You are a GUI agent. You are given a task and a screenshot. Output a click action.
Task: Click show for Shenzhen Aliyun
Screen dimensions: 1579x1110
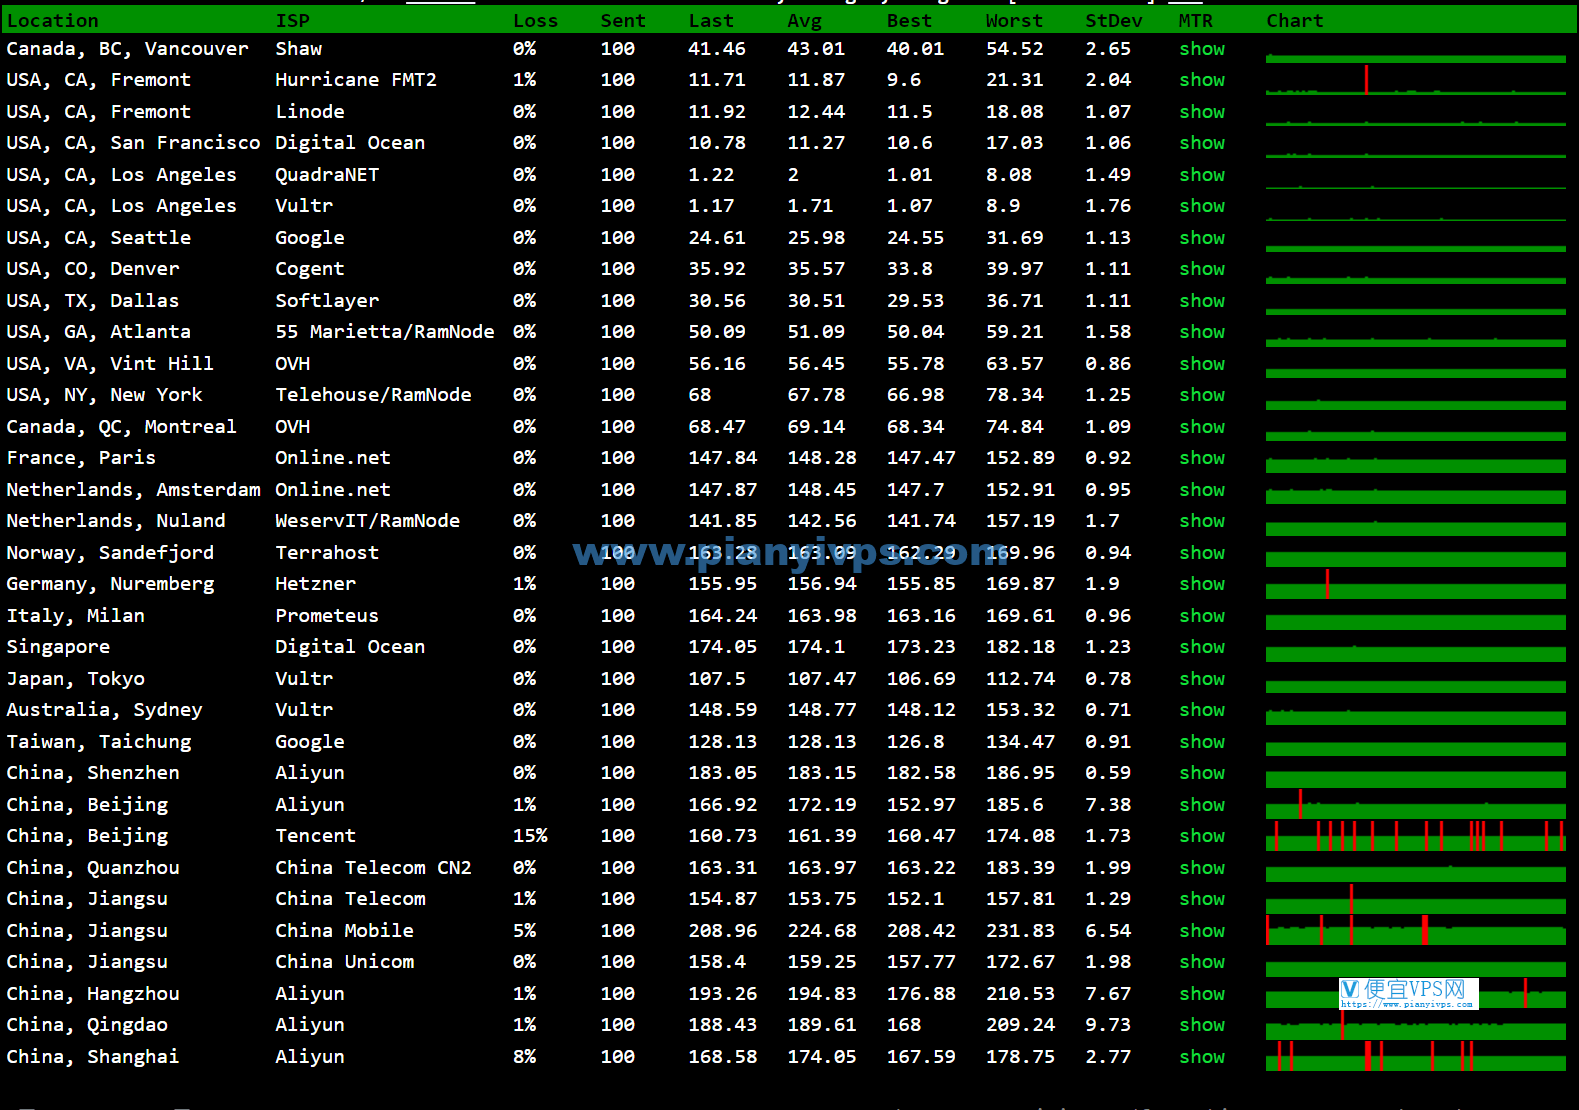coord(1201,773)
